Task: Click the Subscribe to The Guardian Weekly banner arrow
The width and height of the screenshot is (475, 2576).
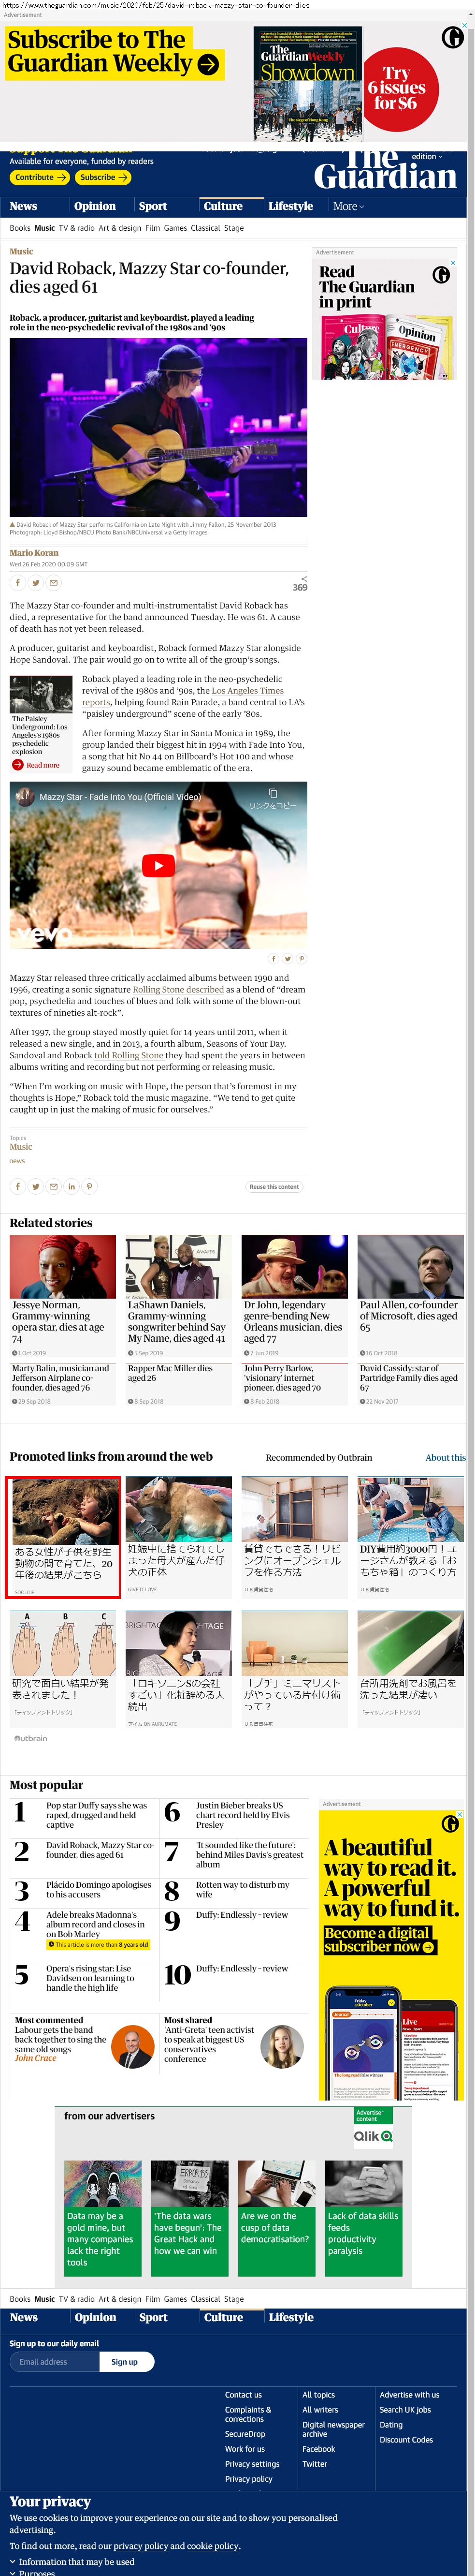Action: pyautogui.click(x=208, y=64)
